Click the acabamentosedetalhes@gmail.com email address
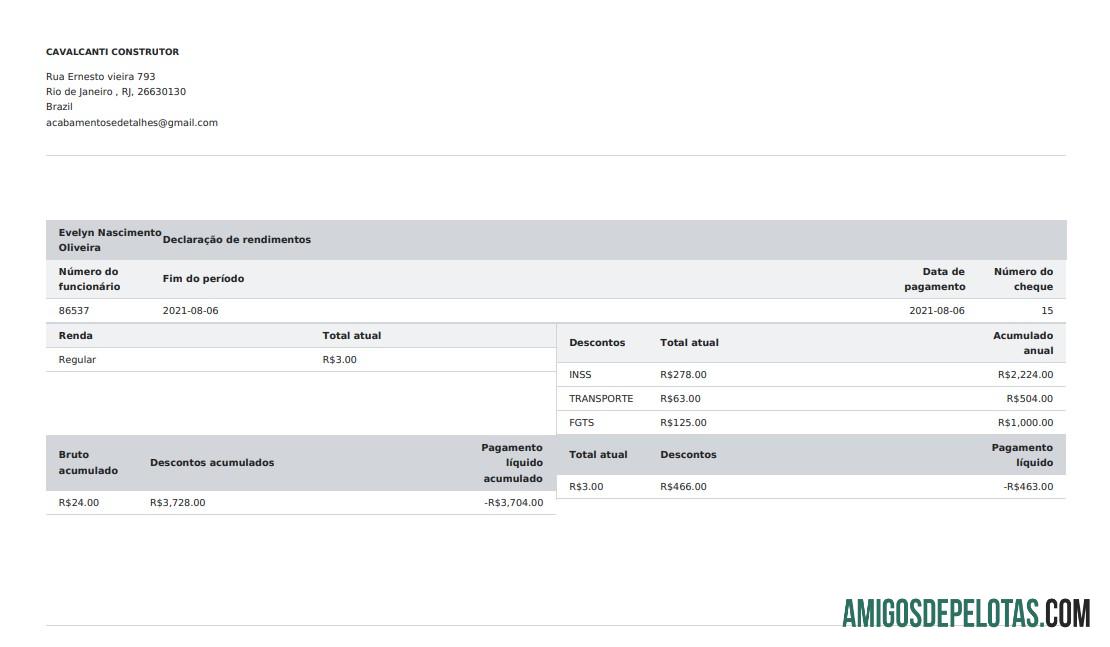Image resolution: width=1110 pixels, height=647 pixels. (131, 123)
